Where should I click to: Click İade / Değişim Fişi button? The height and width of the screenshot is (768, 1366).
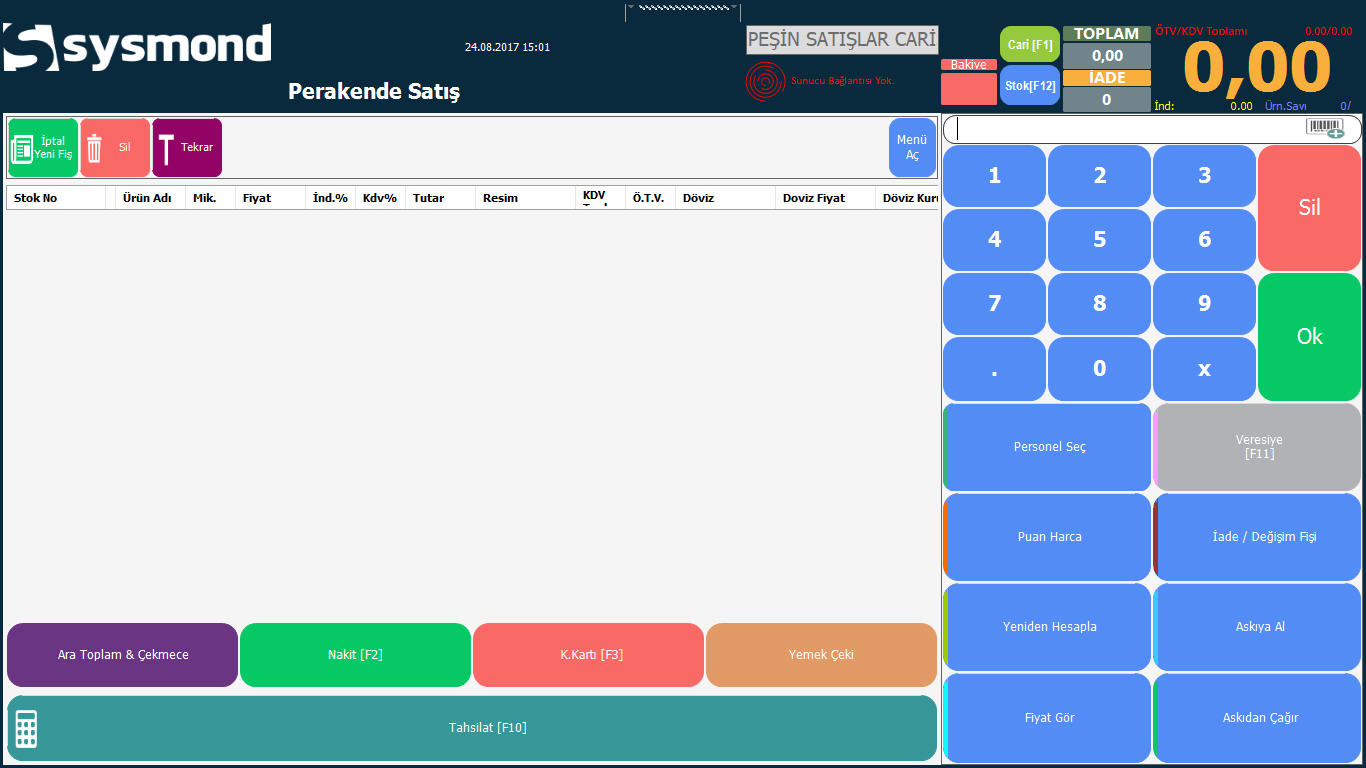click(1258, 537)
